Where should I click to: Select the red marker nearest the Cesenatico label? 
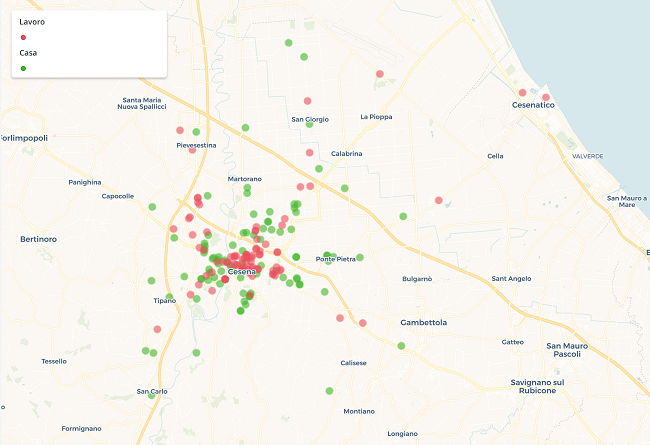pyautogui.click(x=523, y=93)
